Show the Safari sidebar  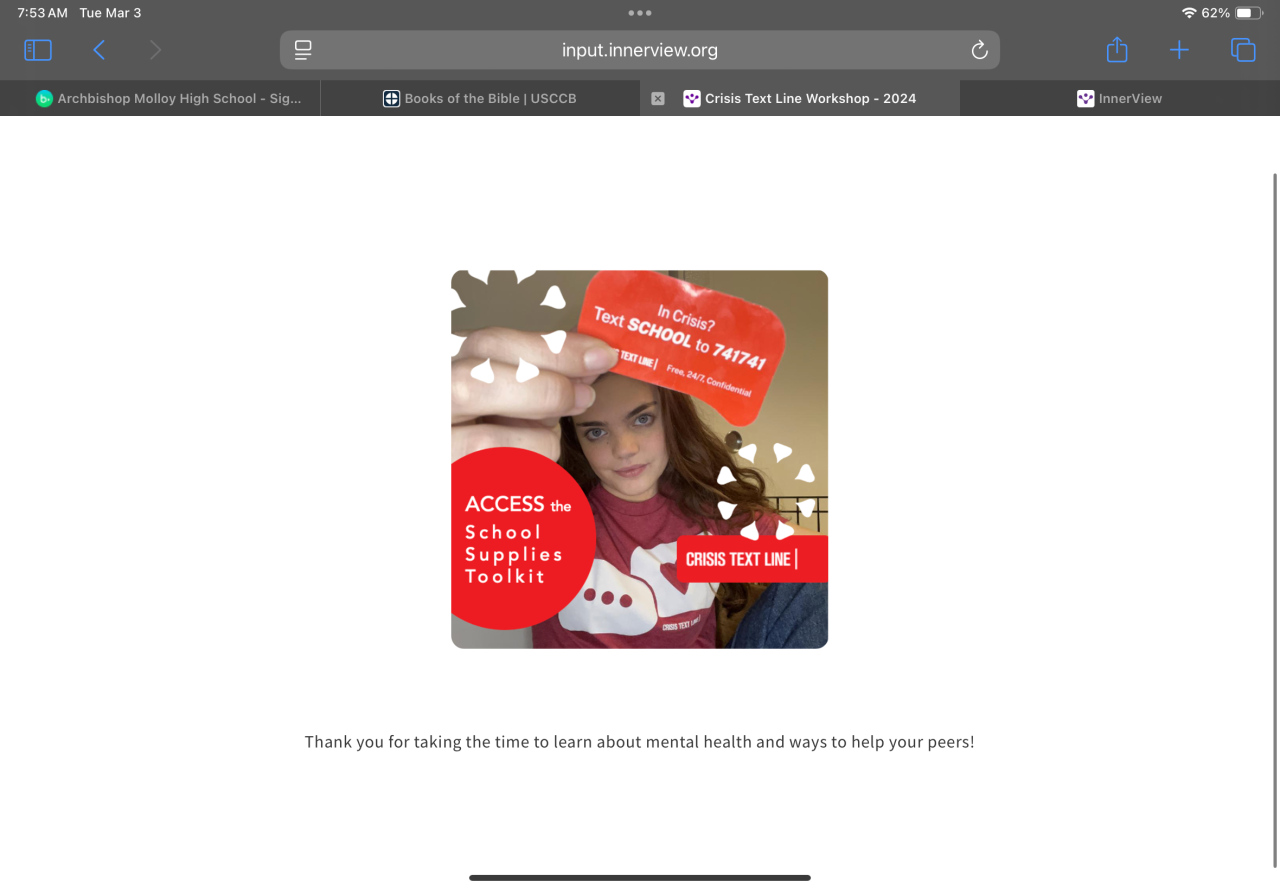(x=38, y=50)
